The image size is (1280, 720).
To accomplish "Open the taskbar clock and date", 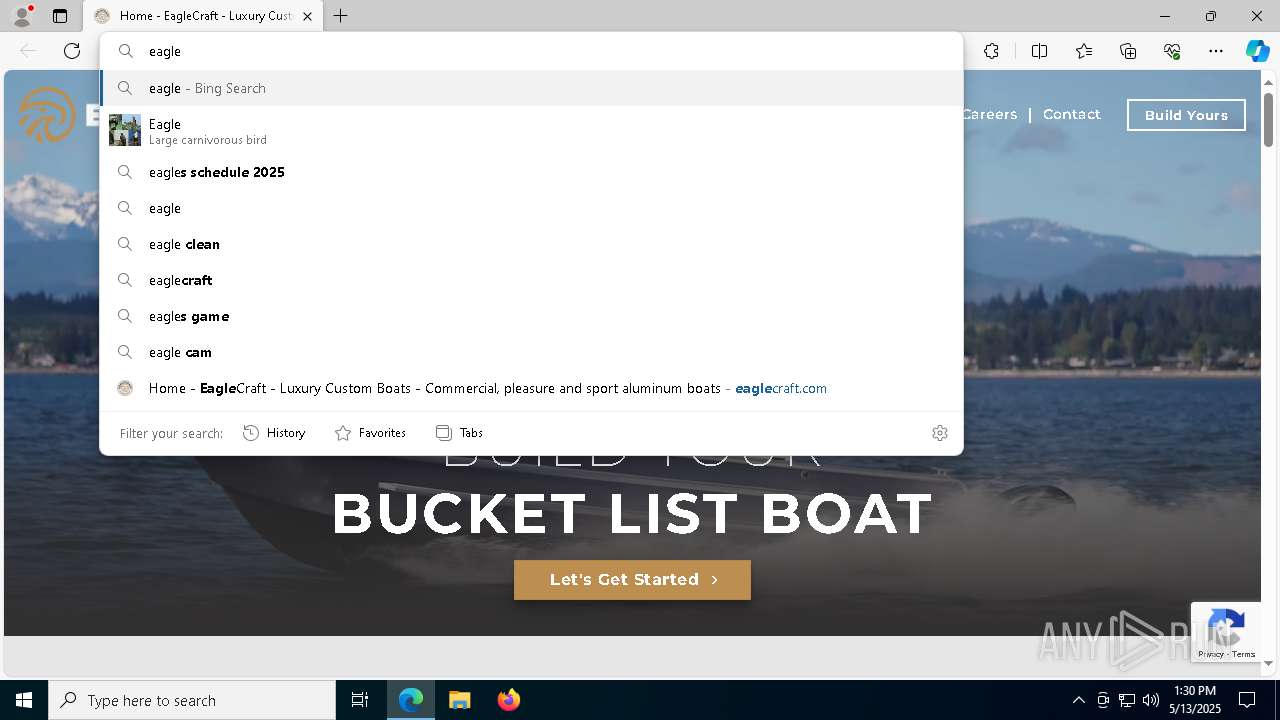I will 1195,700.
